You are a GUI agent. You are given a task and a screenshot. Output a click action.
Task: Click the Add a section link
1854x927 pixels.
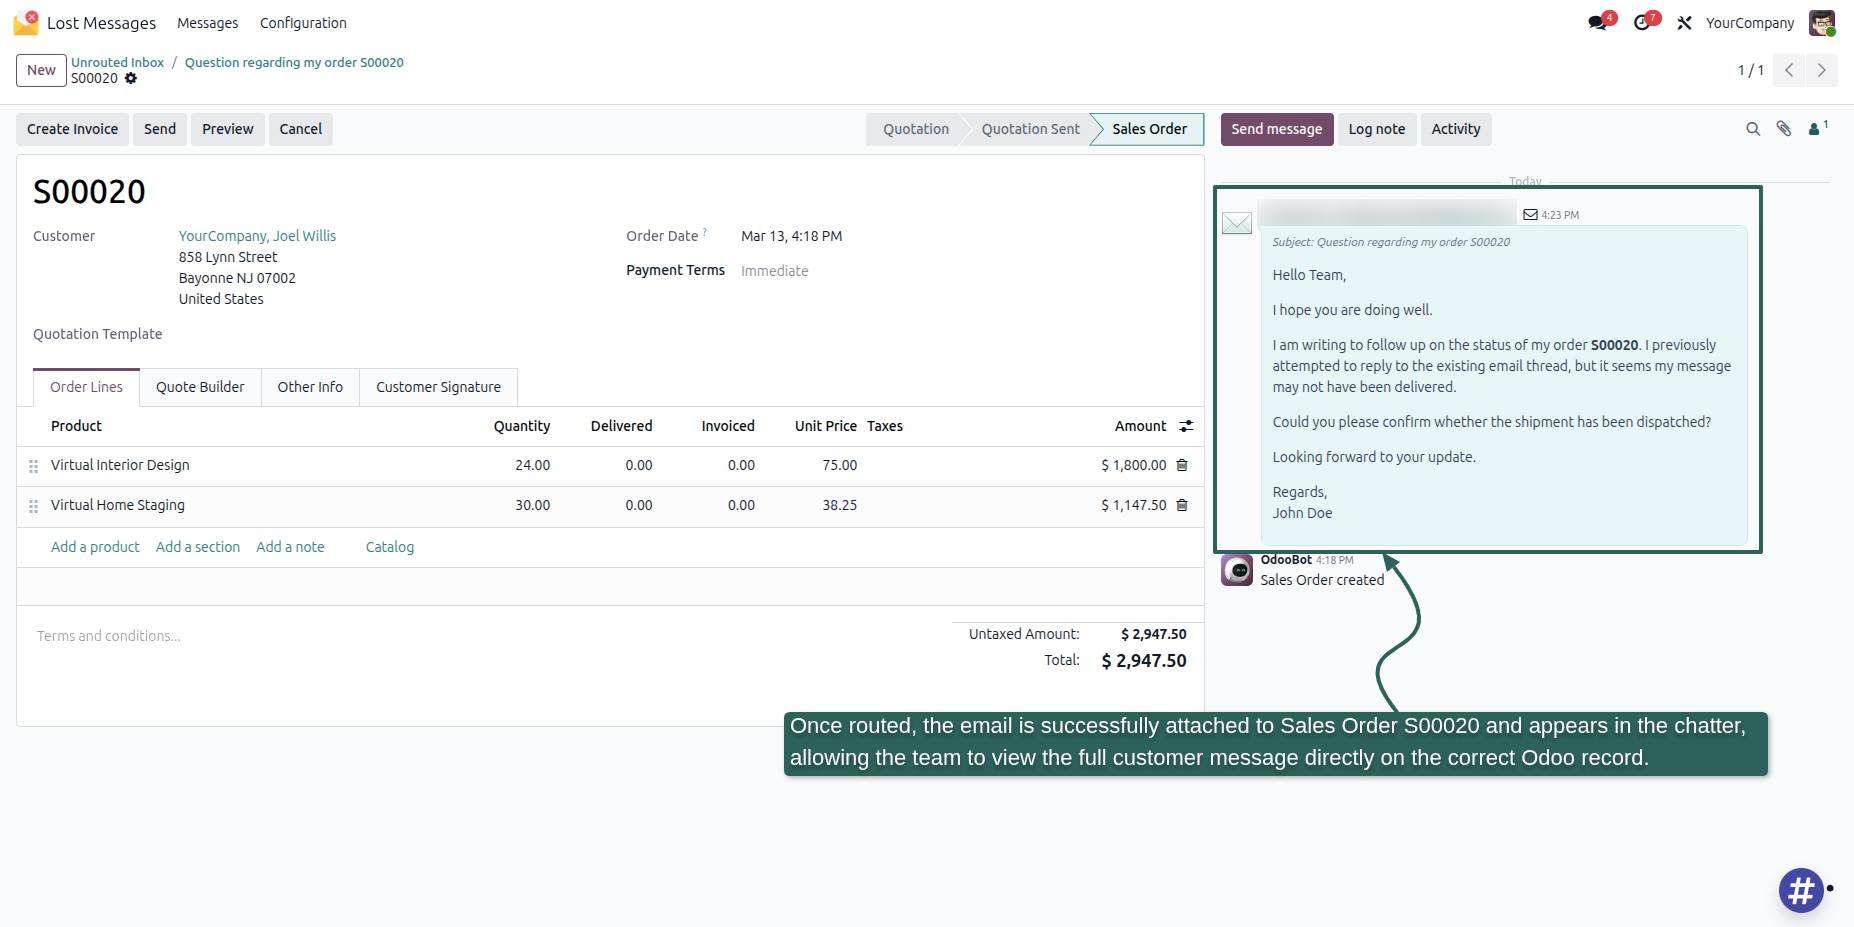pyautogui.click(x=198, y=547)
